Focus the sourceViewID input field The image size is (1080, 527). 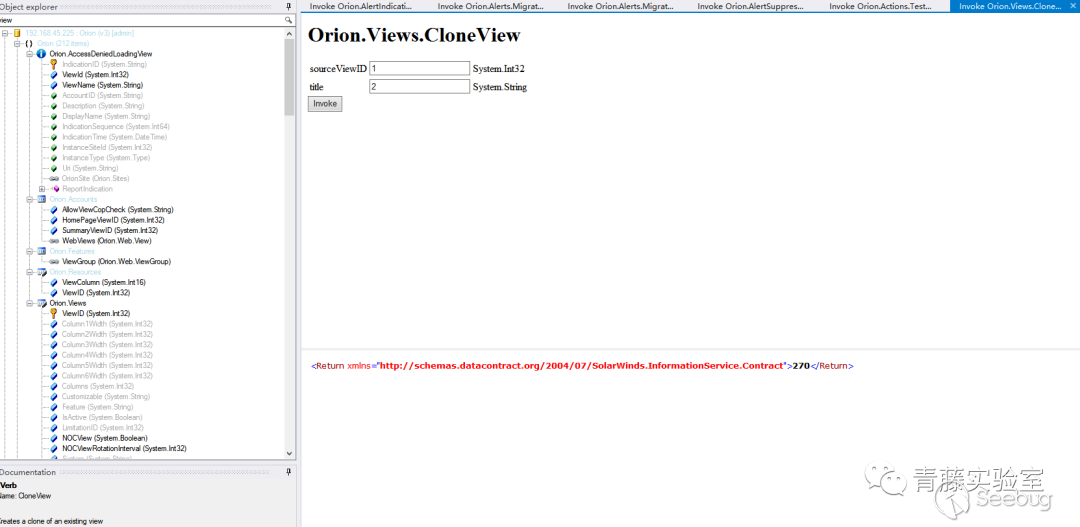(x=419, y=68)
